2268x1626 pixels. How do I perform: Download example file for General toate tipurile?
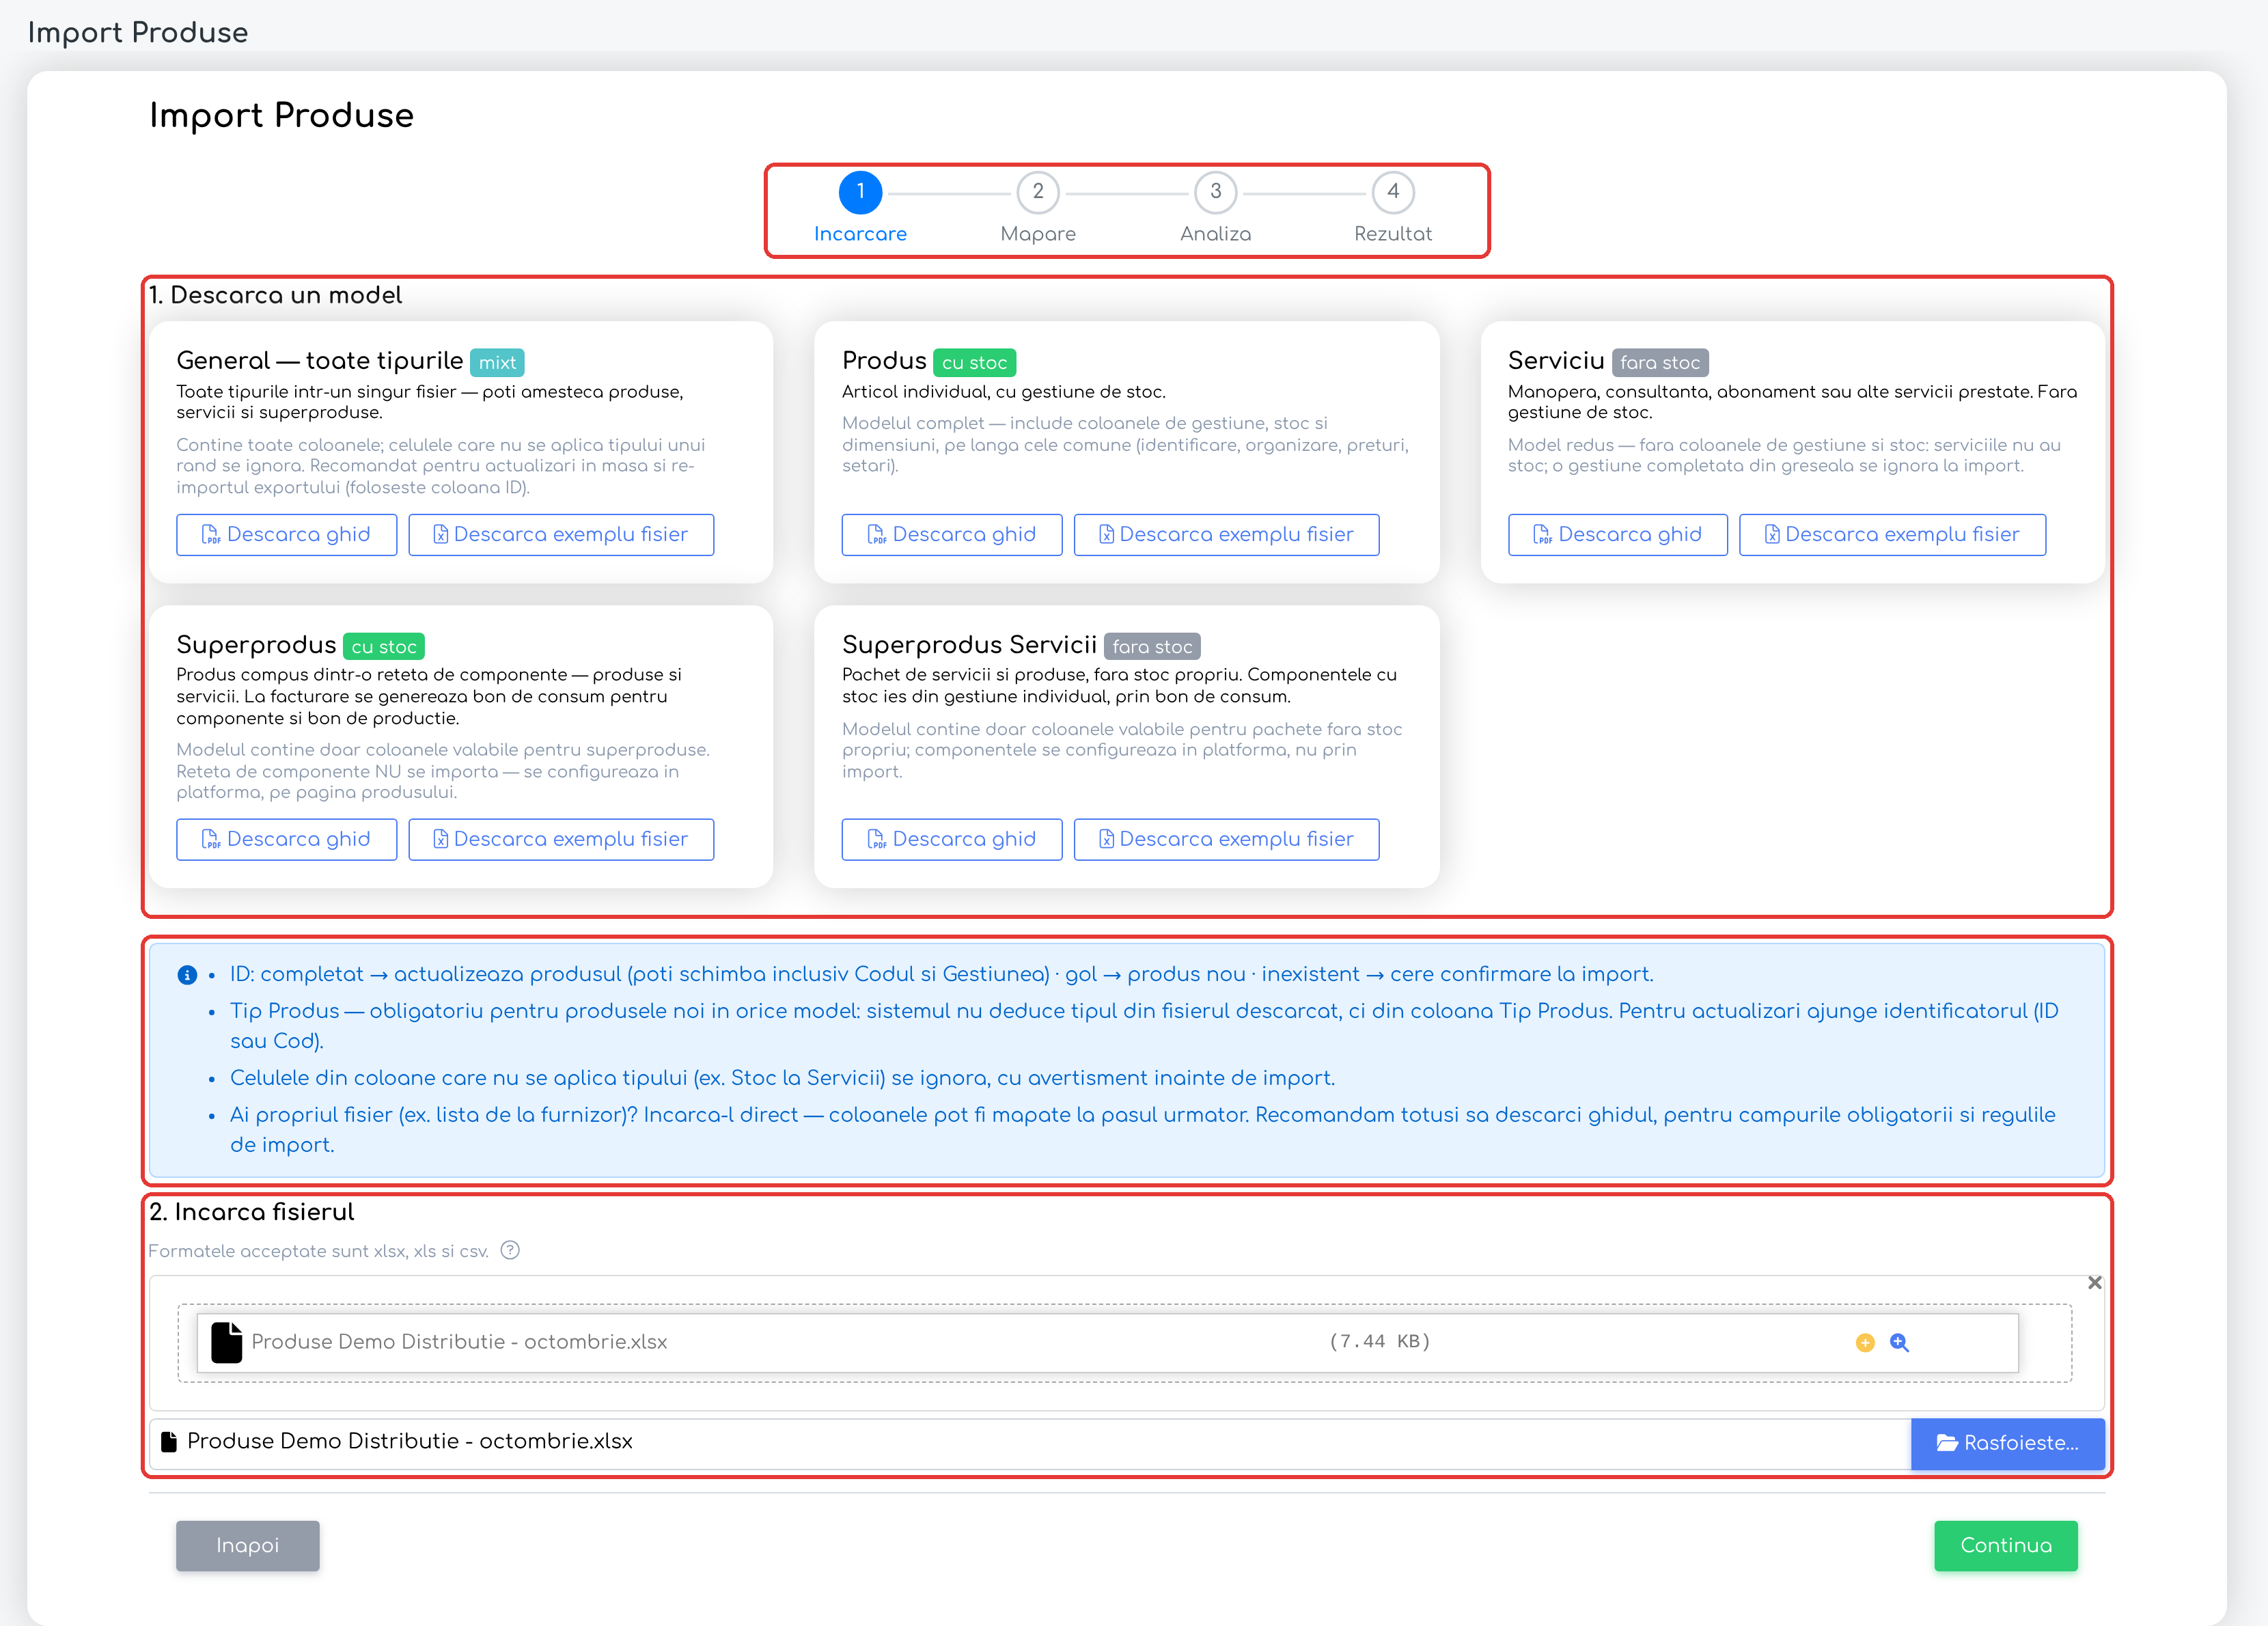pos(561,534)
